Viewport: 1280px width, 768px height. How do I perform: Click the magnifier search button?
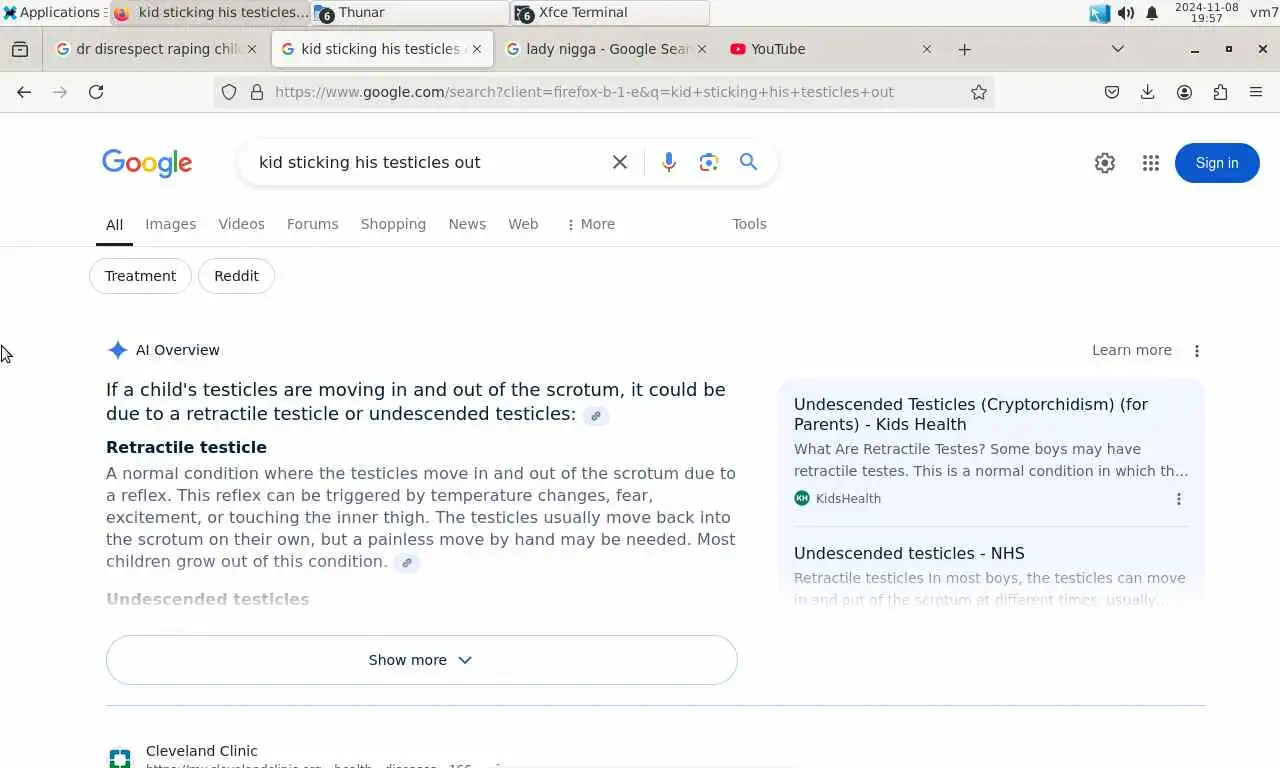pyautogui.click(x=748, y=162)
